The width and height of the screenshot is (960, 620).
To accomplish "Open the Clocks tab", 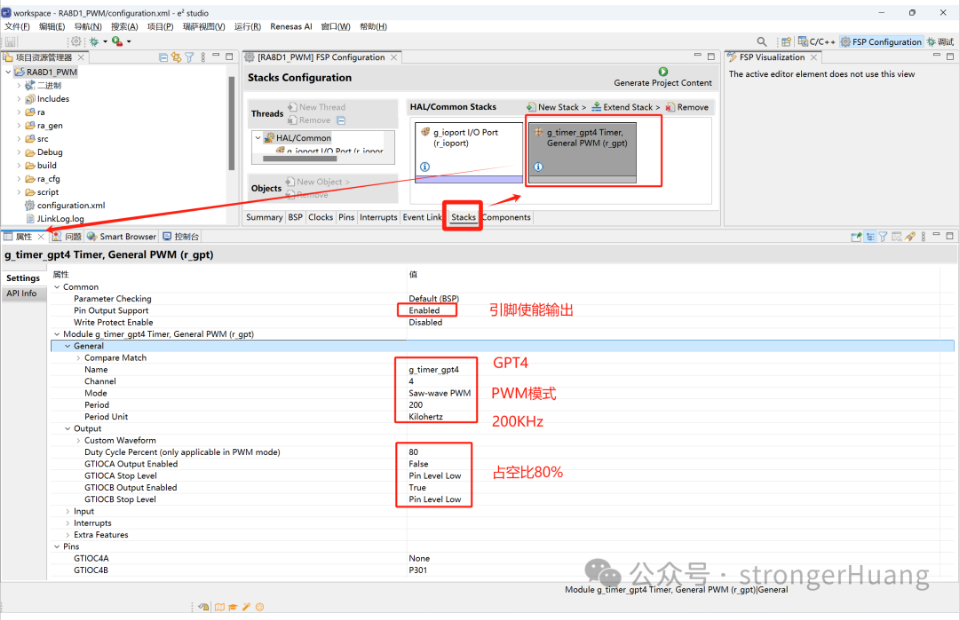I will coord(320,217).
